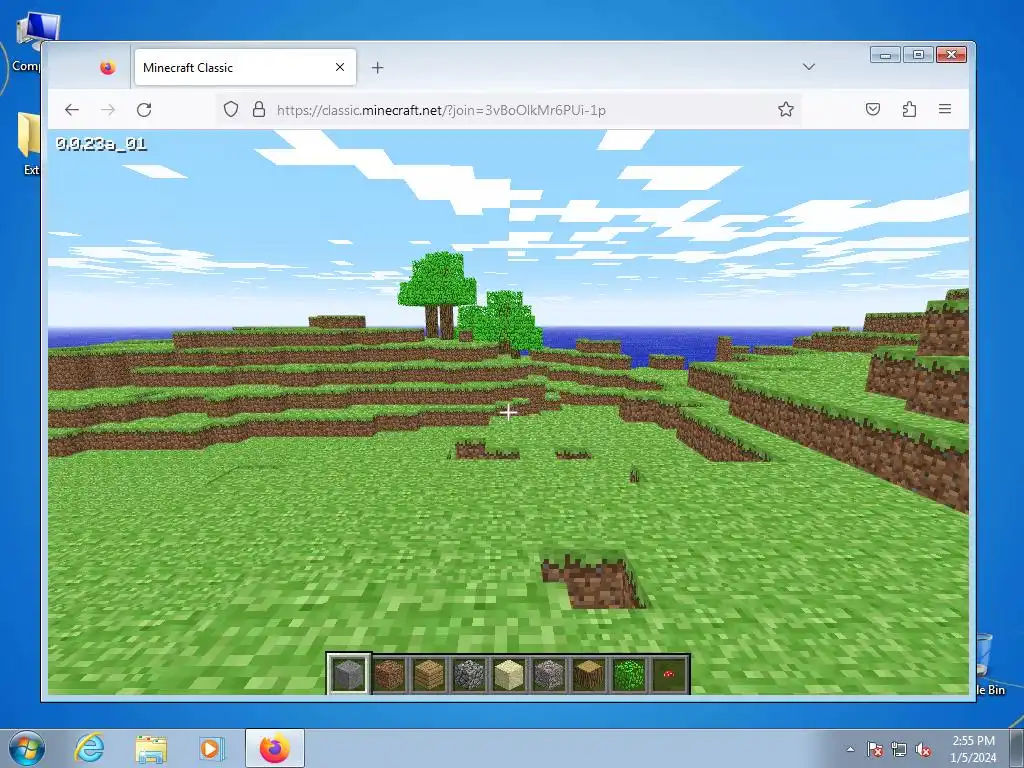
Task: Launch Internet Explorer from taskbar
Action: pyautogui.click(x=89, y=748)
